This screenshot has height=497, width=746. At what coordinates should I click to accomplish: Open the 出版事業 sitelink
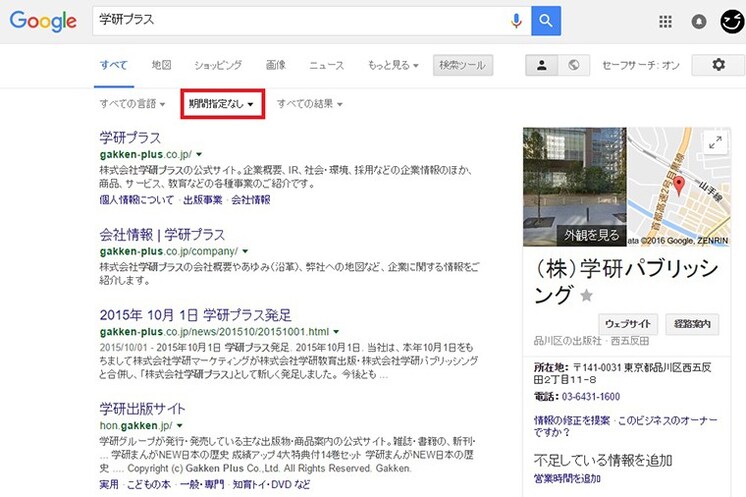[x=203, y=200]
